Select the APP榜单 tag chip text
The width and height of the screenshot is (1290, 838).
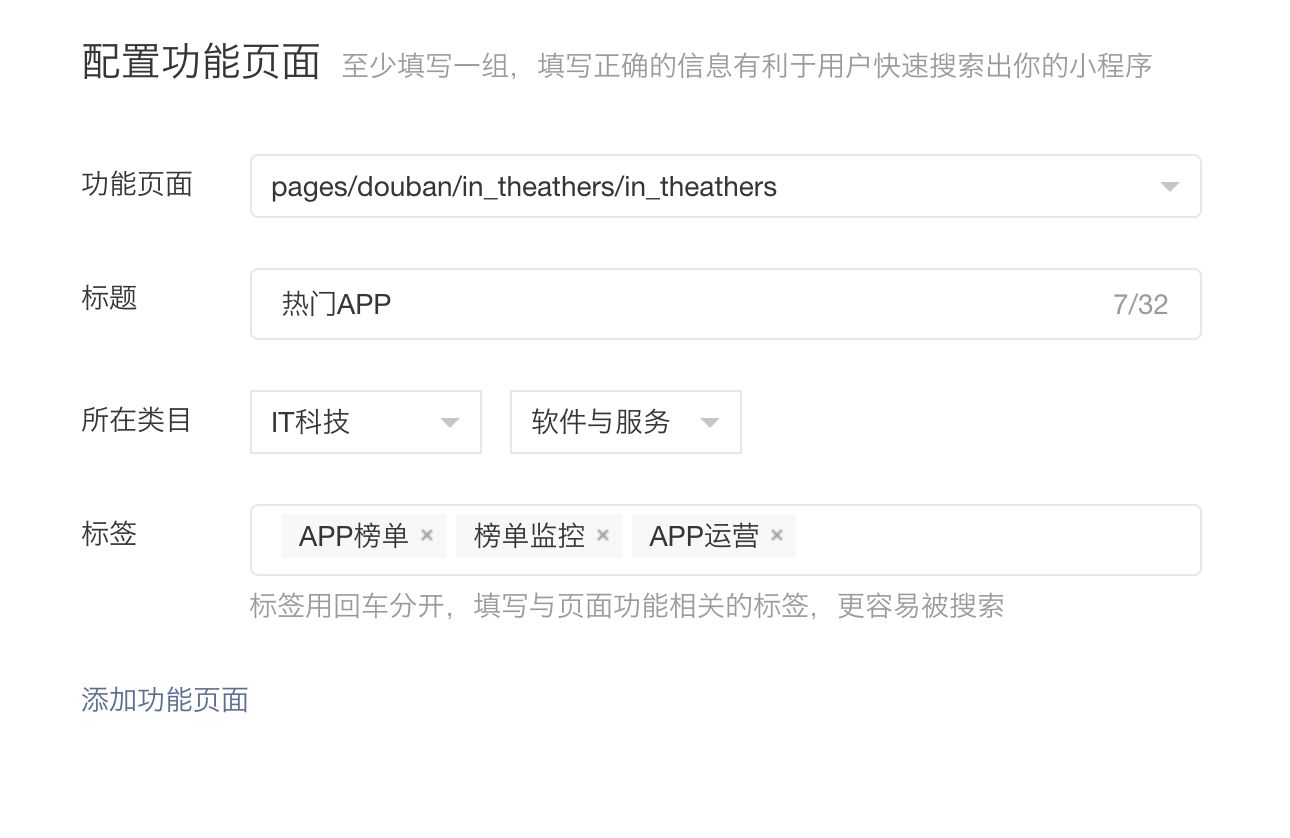[x=353, y=536]
